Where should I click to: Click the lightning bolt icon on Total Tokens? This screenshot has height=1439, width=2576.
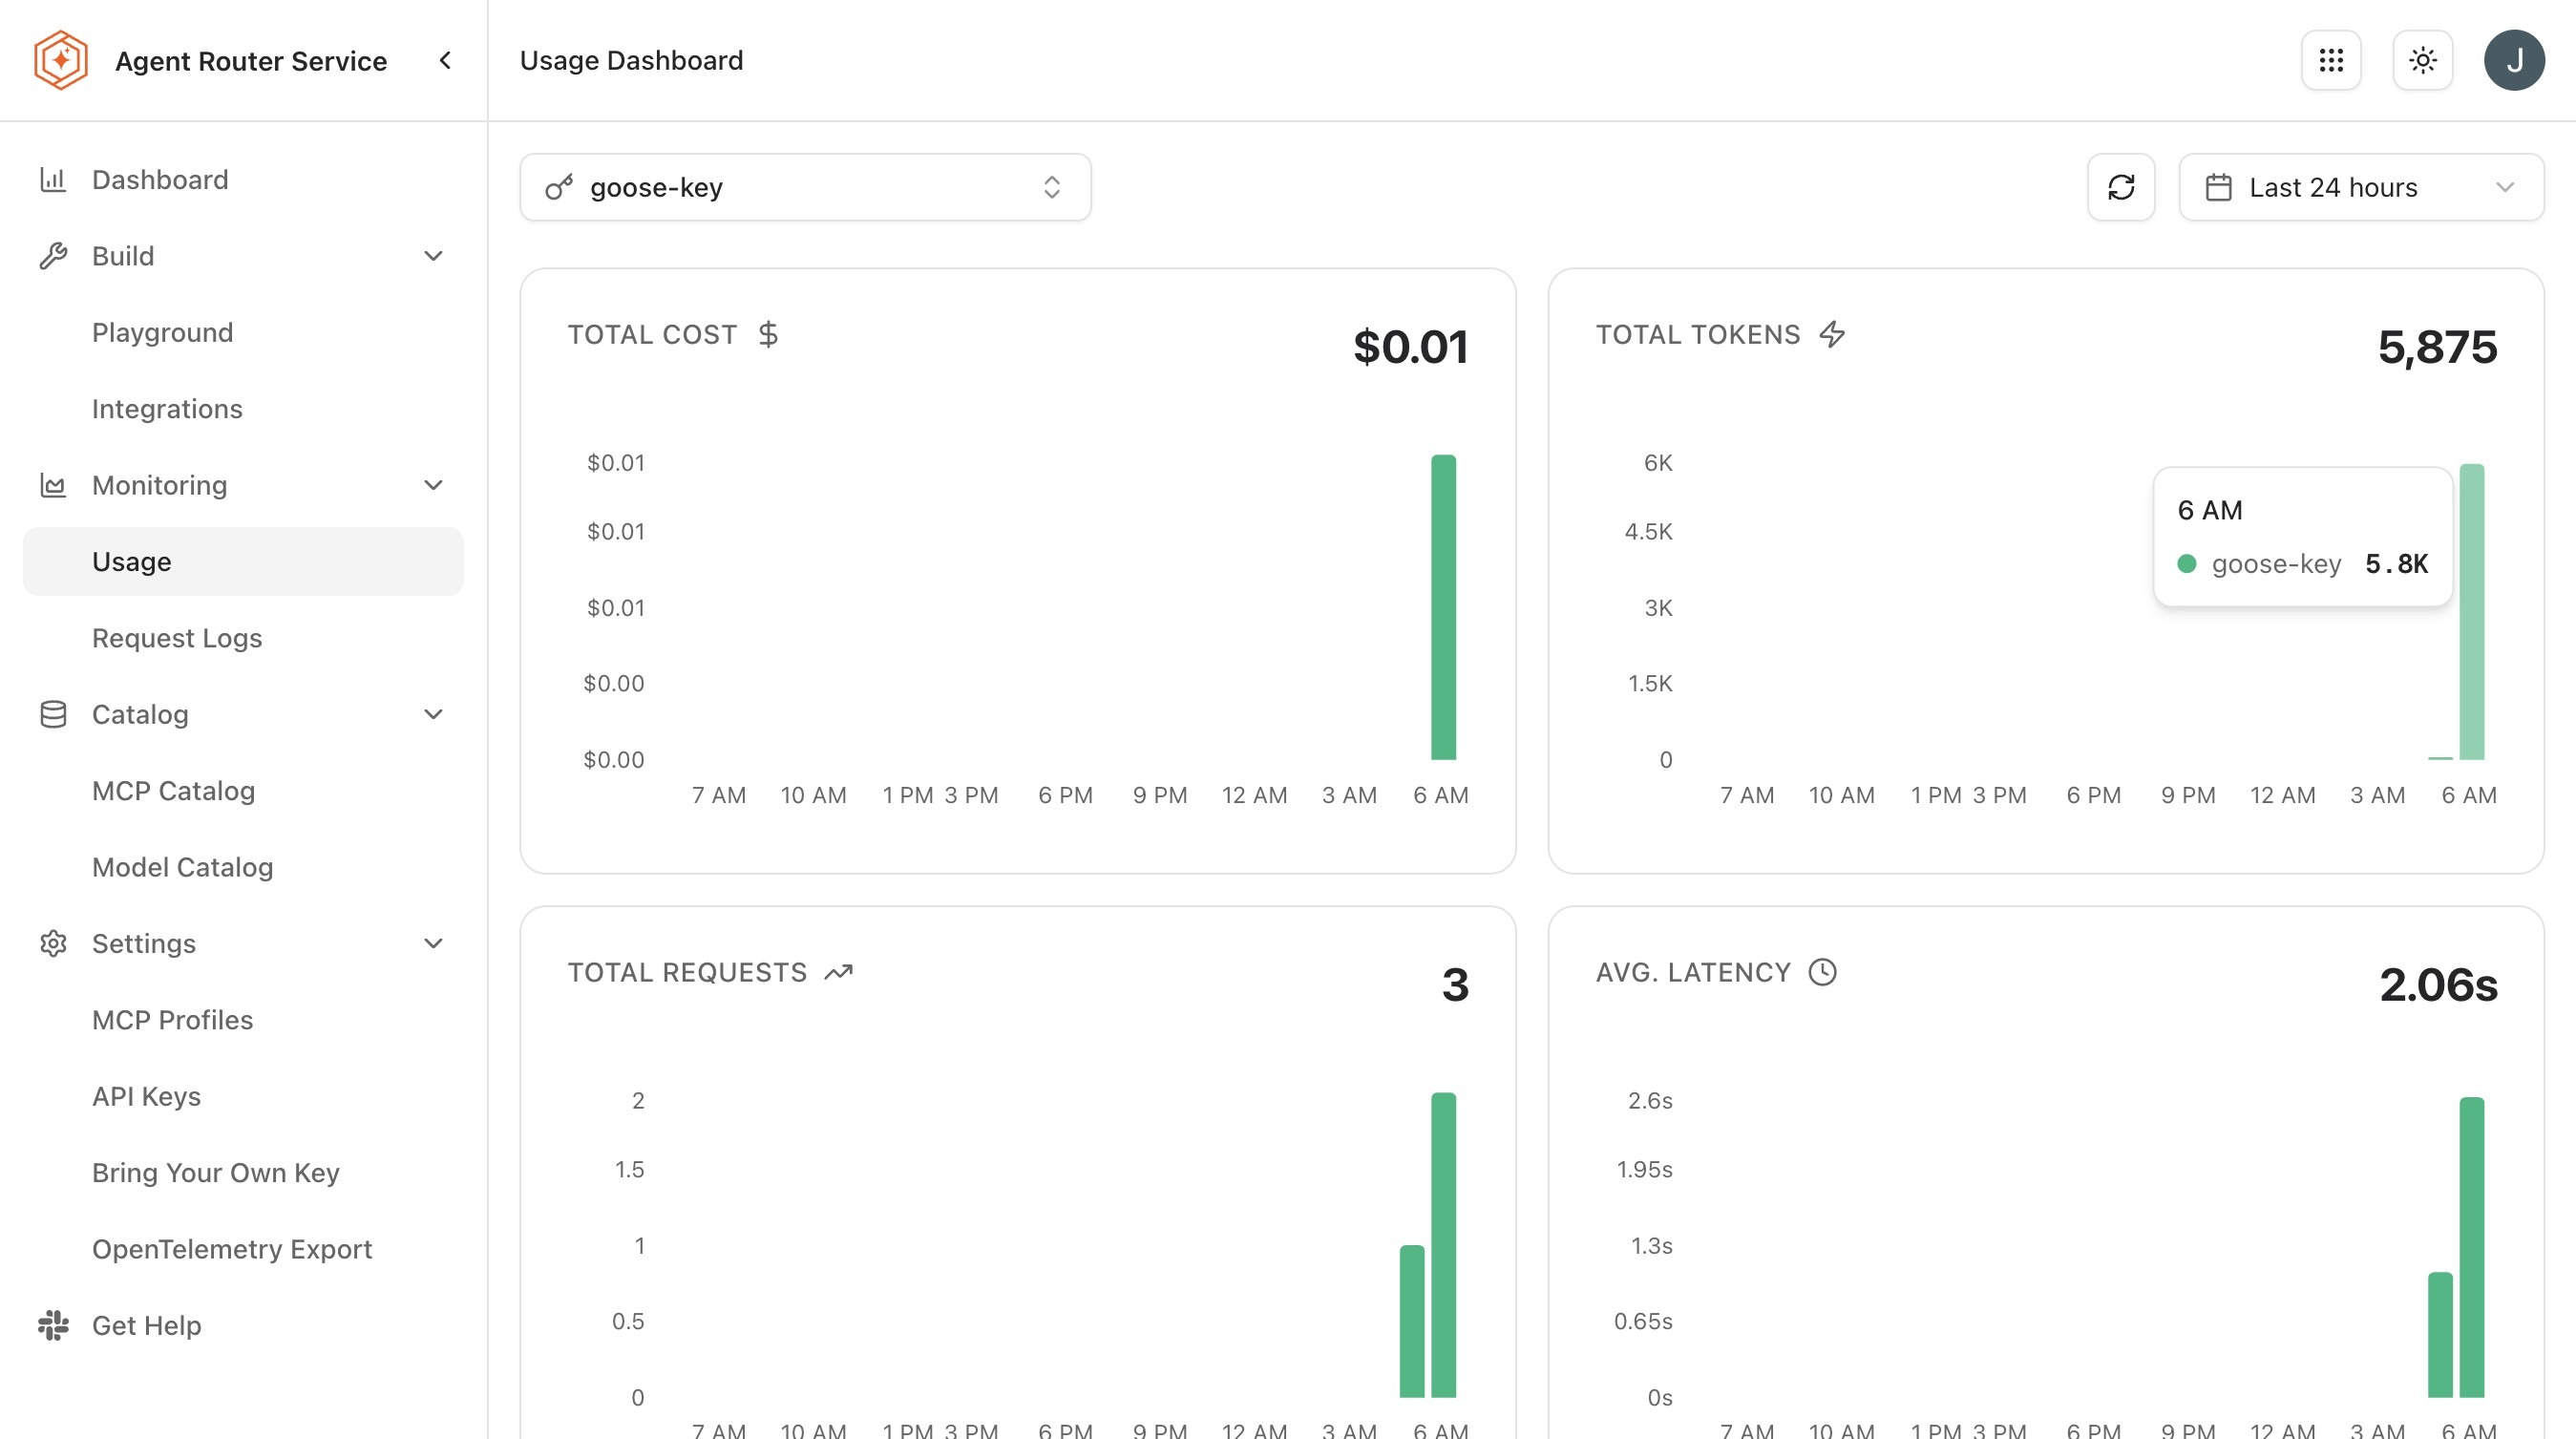(1832, 334)
